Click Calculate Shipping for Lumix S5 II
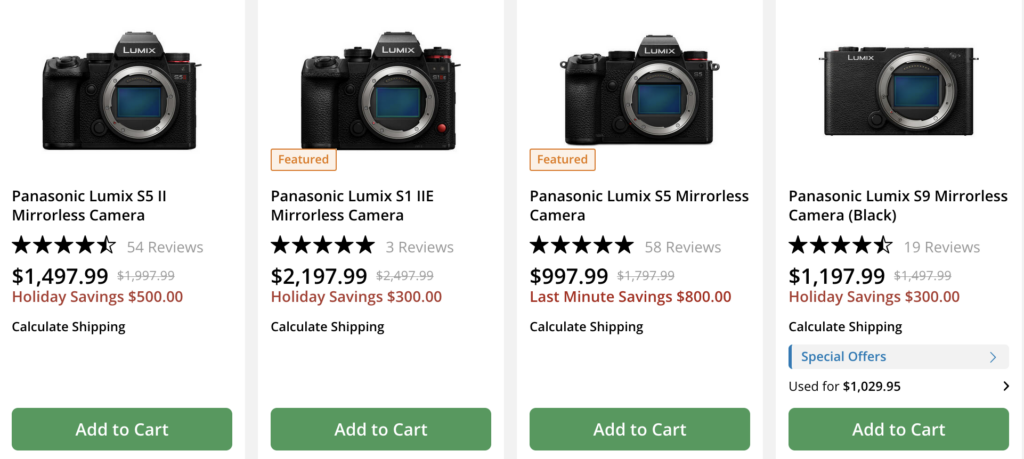Image resolution: width=1024 pixels, height=459 pixels. pyautogui.click(x=69, y=327)
